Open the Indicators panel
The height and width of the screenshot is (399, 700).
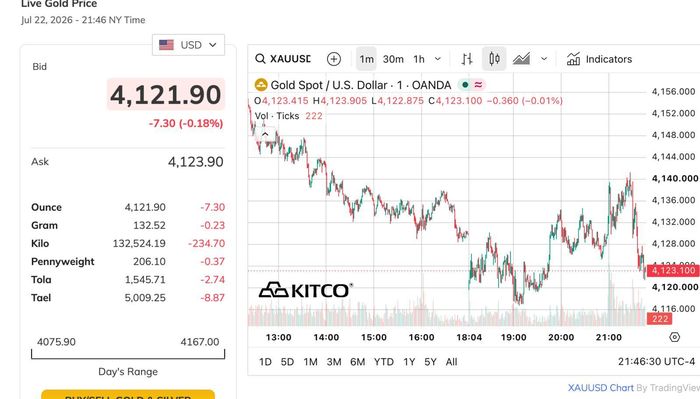(600, 59)
